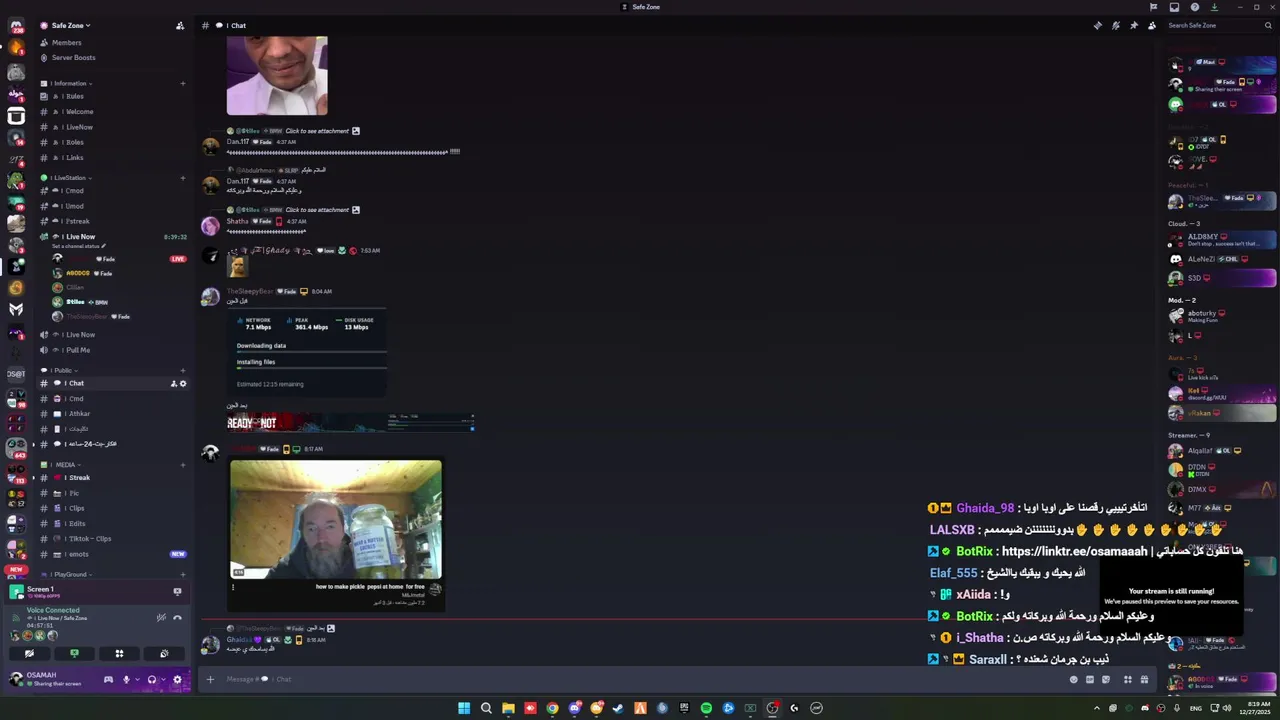Open Chrome from the taskbar
This screenshot has height=720, width=1280.
tap(552, 708)
